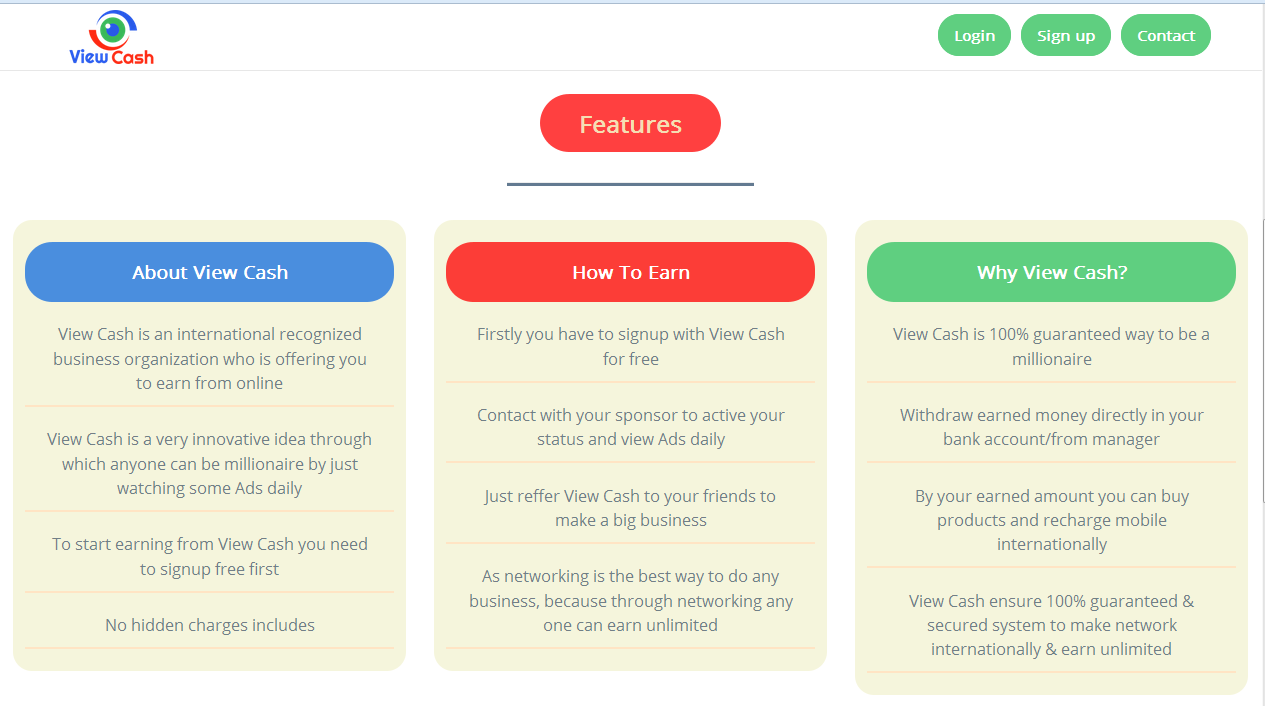Click the Just reffer View Cash item
Screen dimensions: 1265x706
coord(630,508)
